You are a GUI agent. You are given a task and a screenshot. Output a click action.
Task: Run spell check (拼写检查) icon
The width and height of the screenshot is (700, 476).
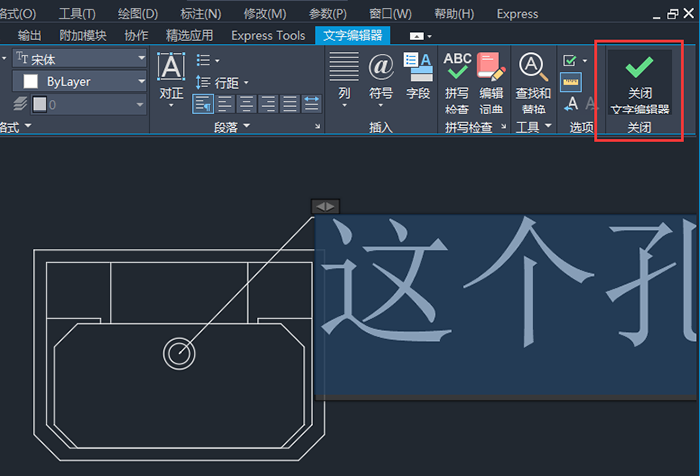pos(457,66)
